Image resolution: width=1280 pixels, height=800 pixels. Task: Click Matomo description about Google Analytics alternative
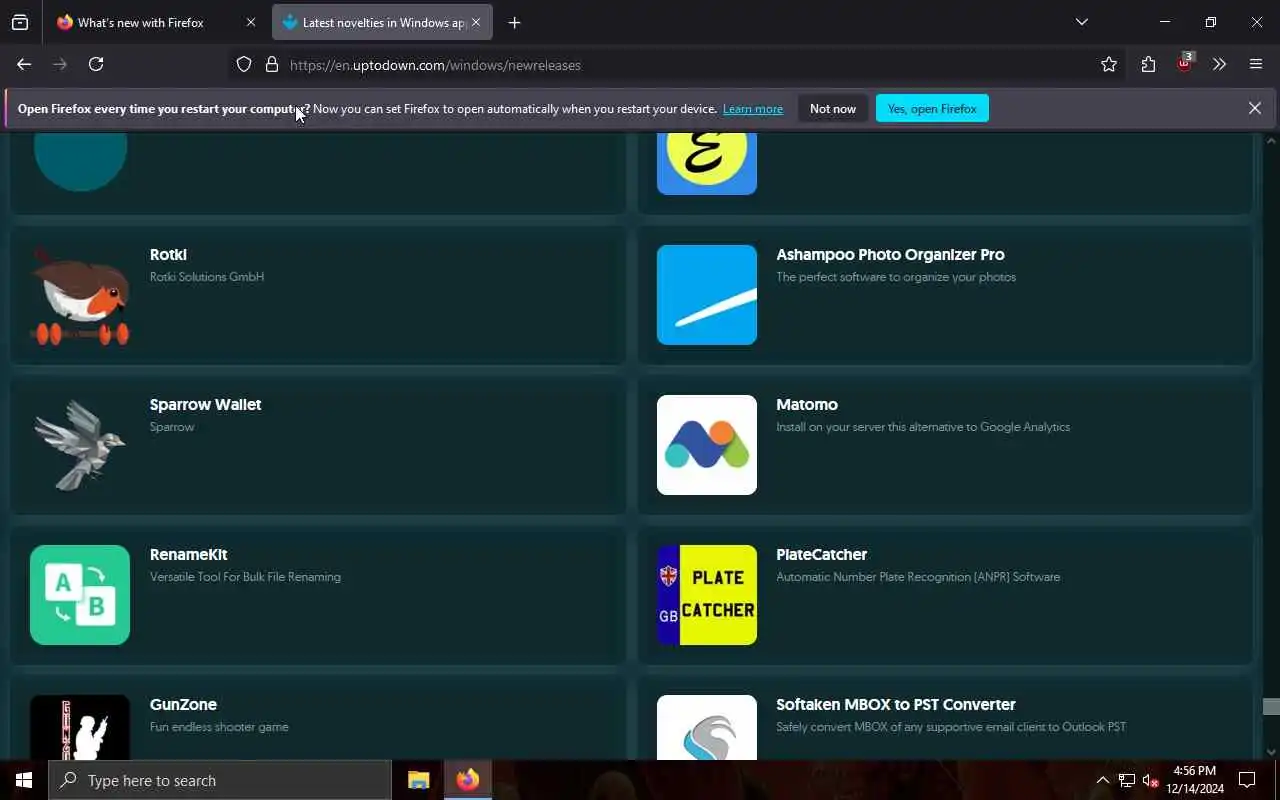coord(923,427)
